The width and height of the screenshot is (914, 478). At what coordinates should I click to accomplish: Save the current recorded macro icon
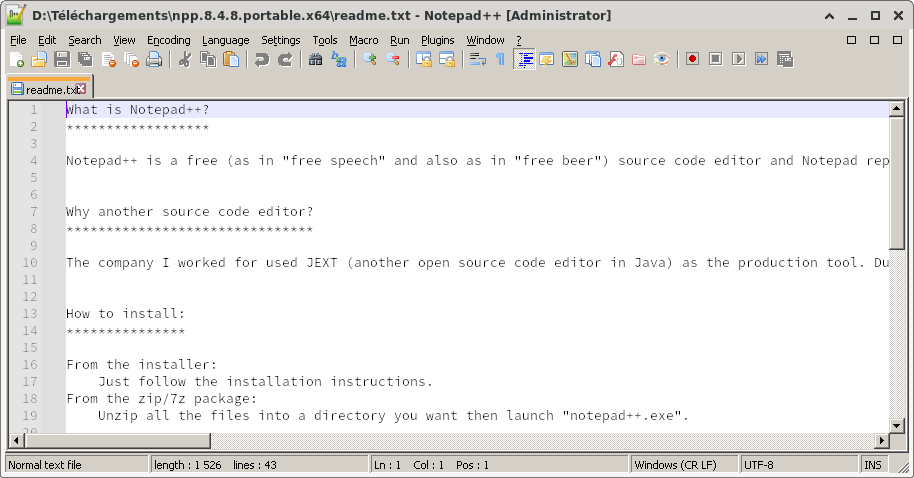[785, 59]
